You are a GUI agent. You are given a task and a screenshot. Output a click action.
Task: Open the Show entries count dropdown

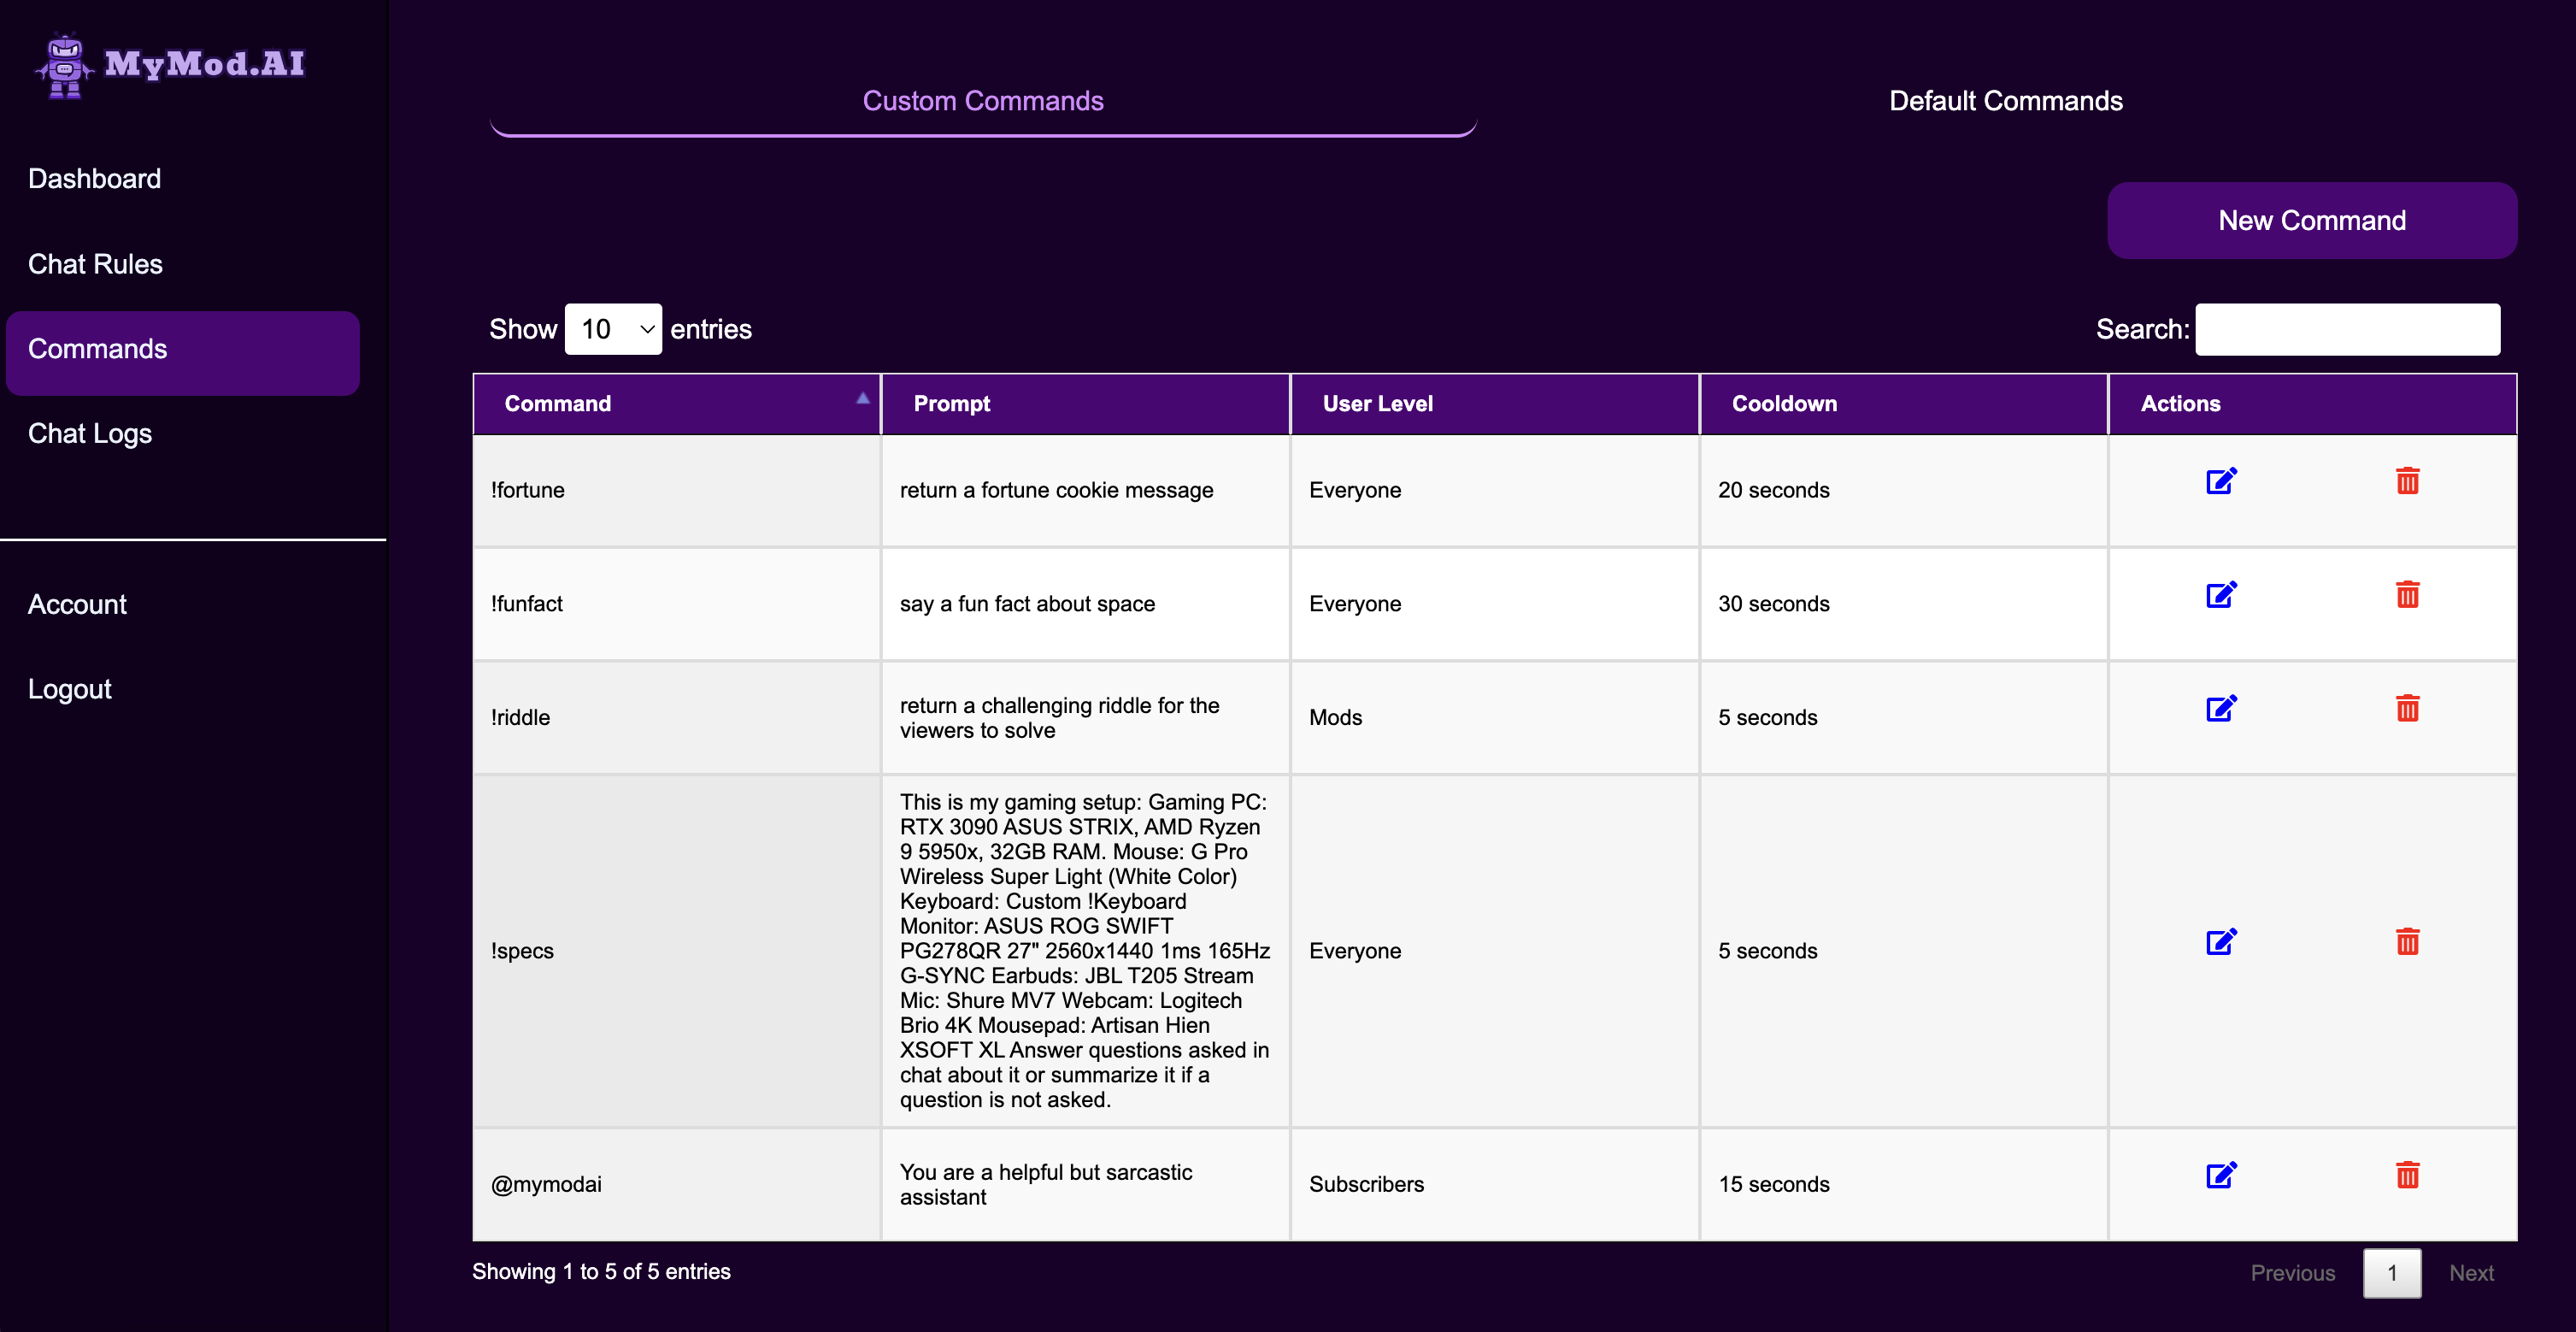tap(613, 329)
